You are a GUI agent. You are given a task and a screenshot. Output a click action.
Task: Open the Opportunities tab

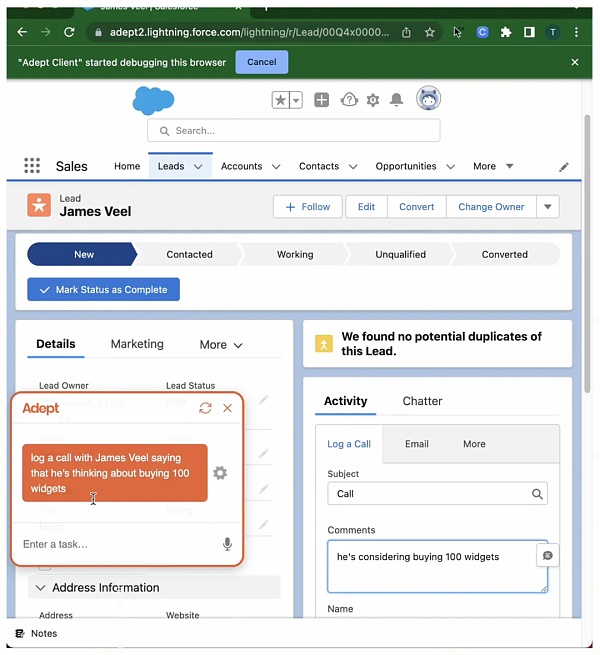pyautogui.click(x=406, y=166)
